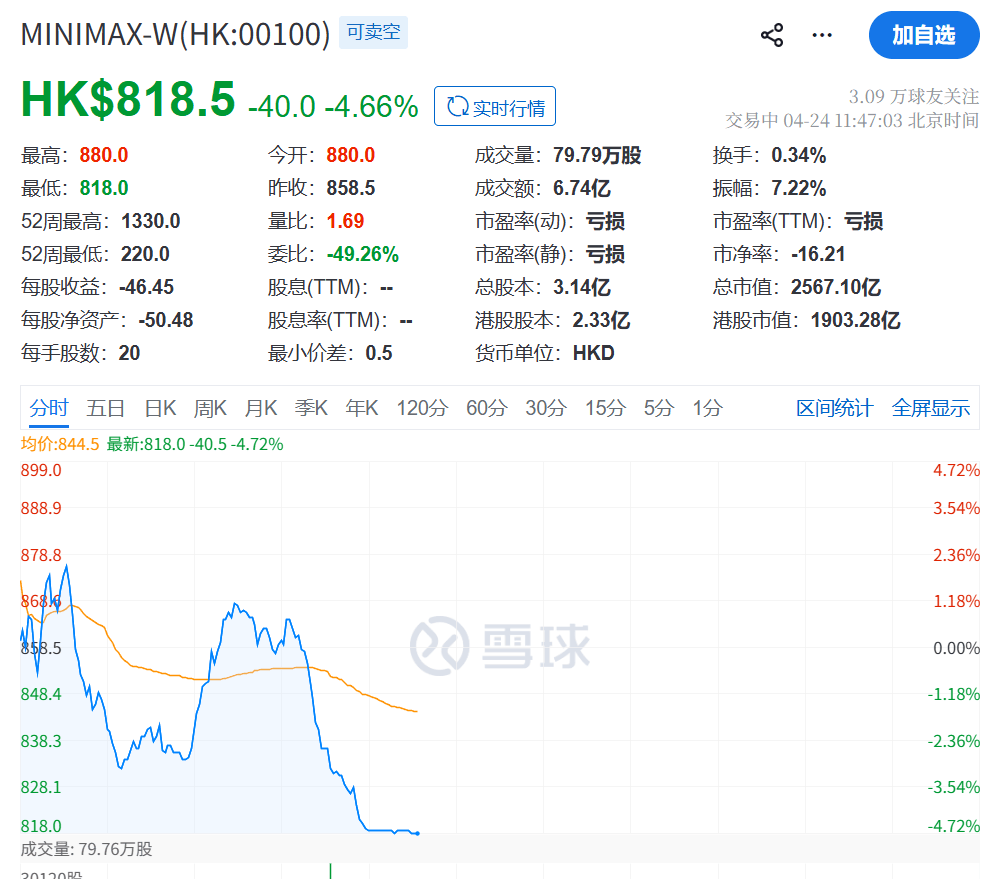Show the 年K chart
This screenshot has width=1008, height=879.
click(362, 408)
